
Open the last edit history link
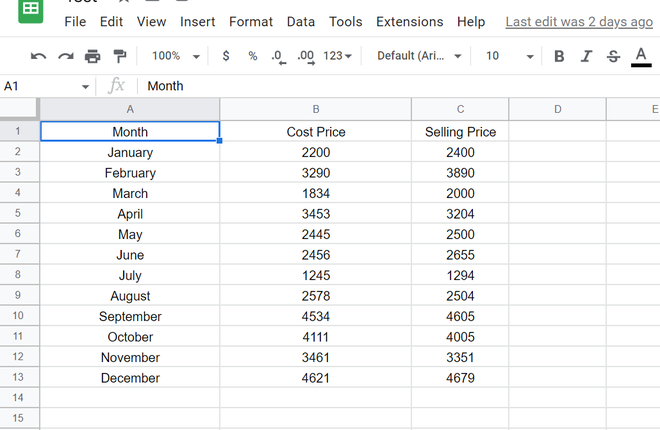tap(579, 21)
